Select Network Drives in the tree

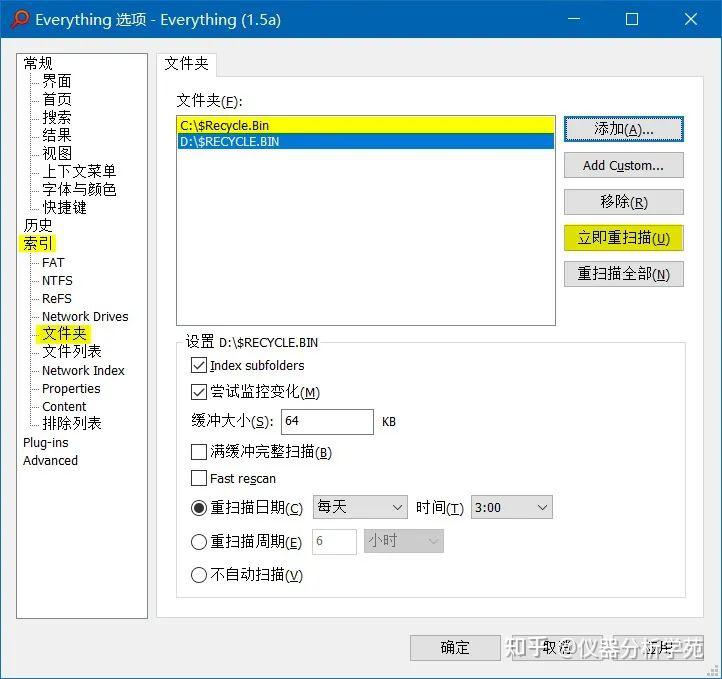pyautogui.click(x=85, y=316)
